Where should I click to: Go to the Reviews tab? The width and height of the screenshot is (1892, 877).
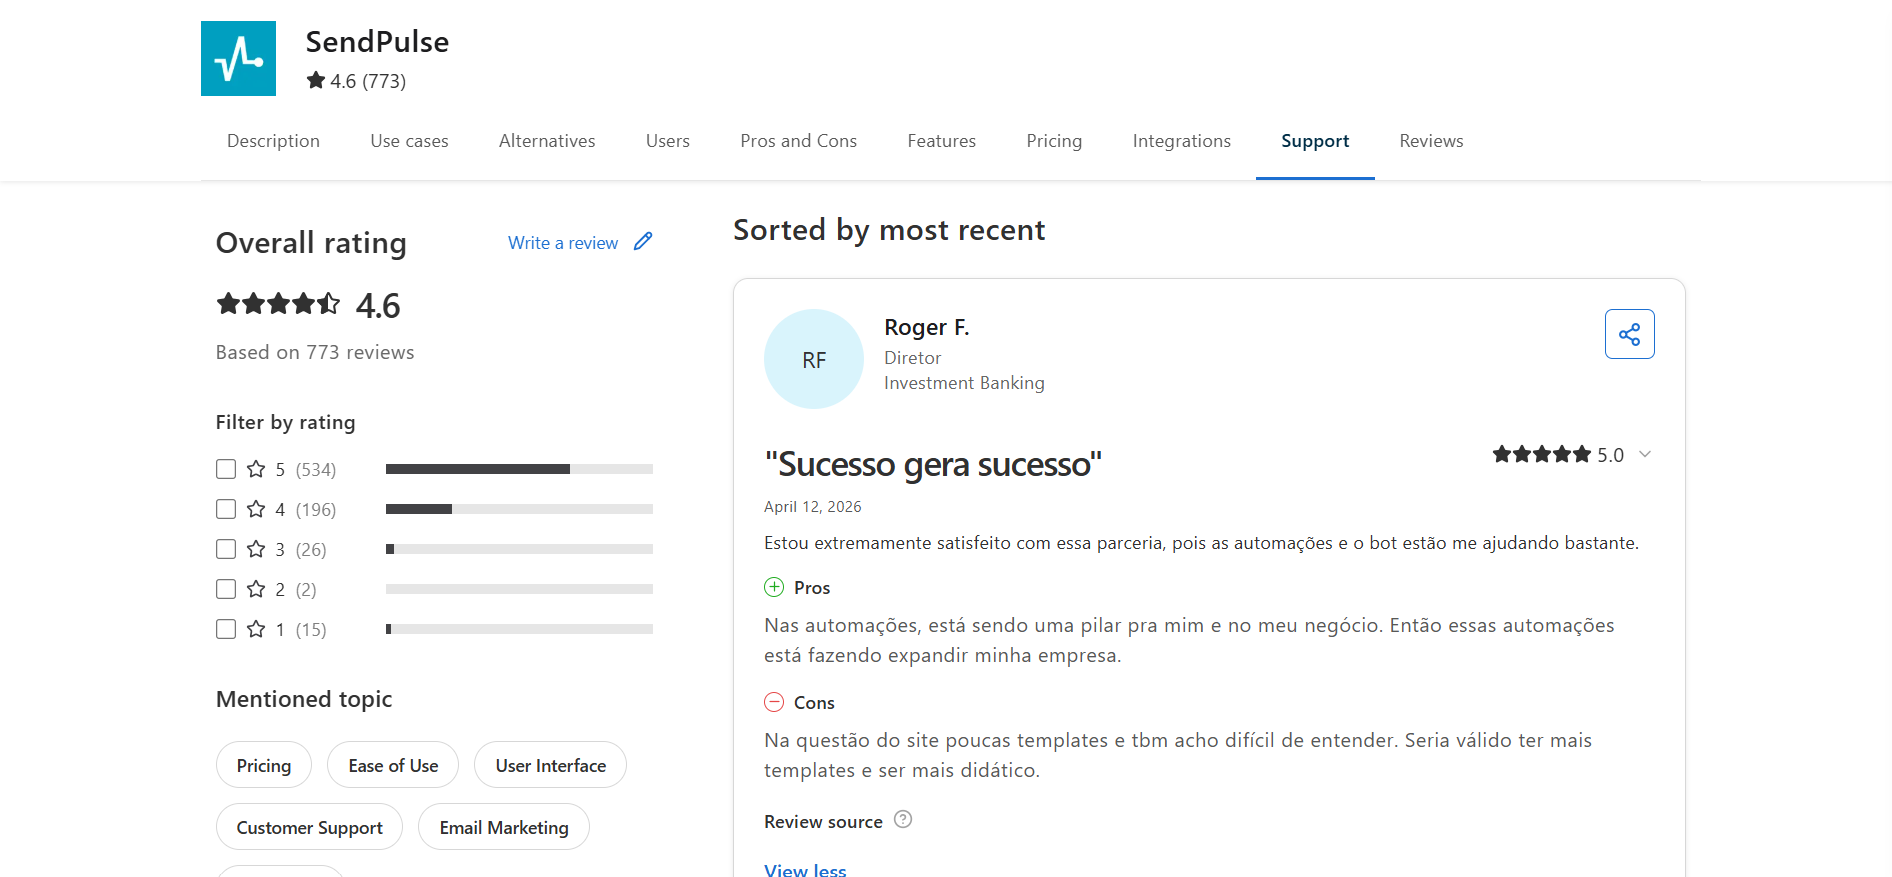click(x=1431, y=141)
